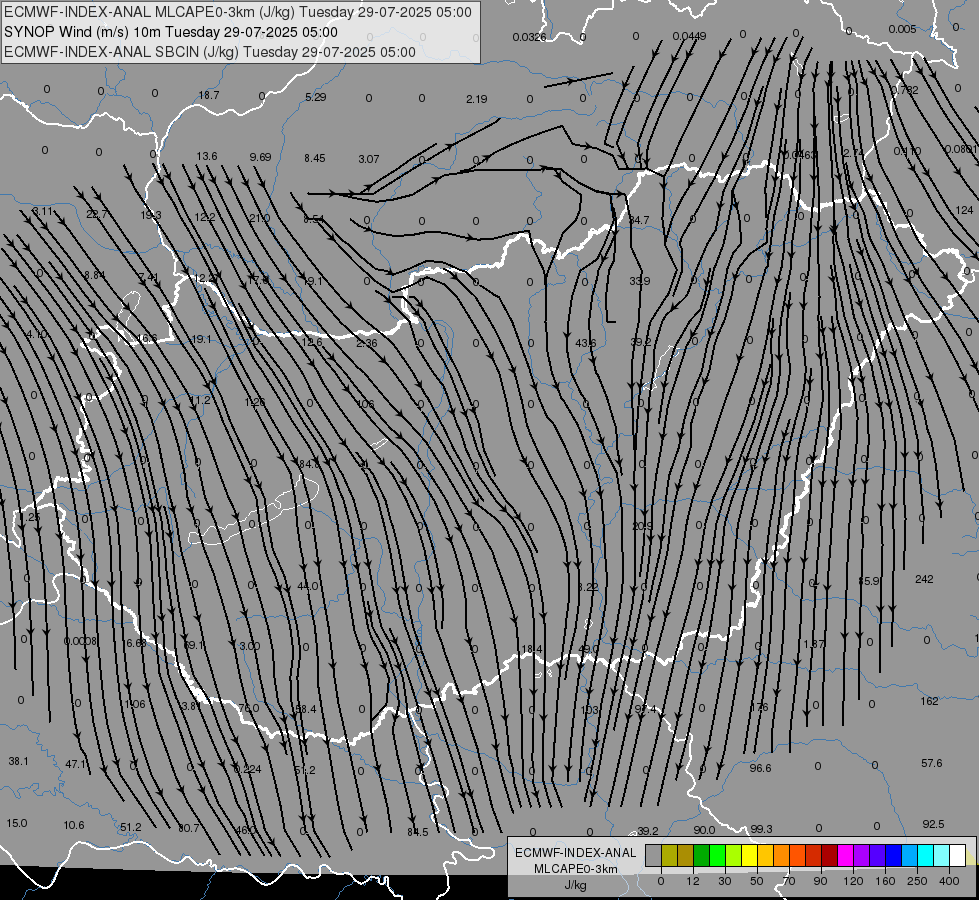Click the 50 tick label on legend
The height and width of the screenshot is (900, 979).
click(x=757, y=881)
